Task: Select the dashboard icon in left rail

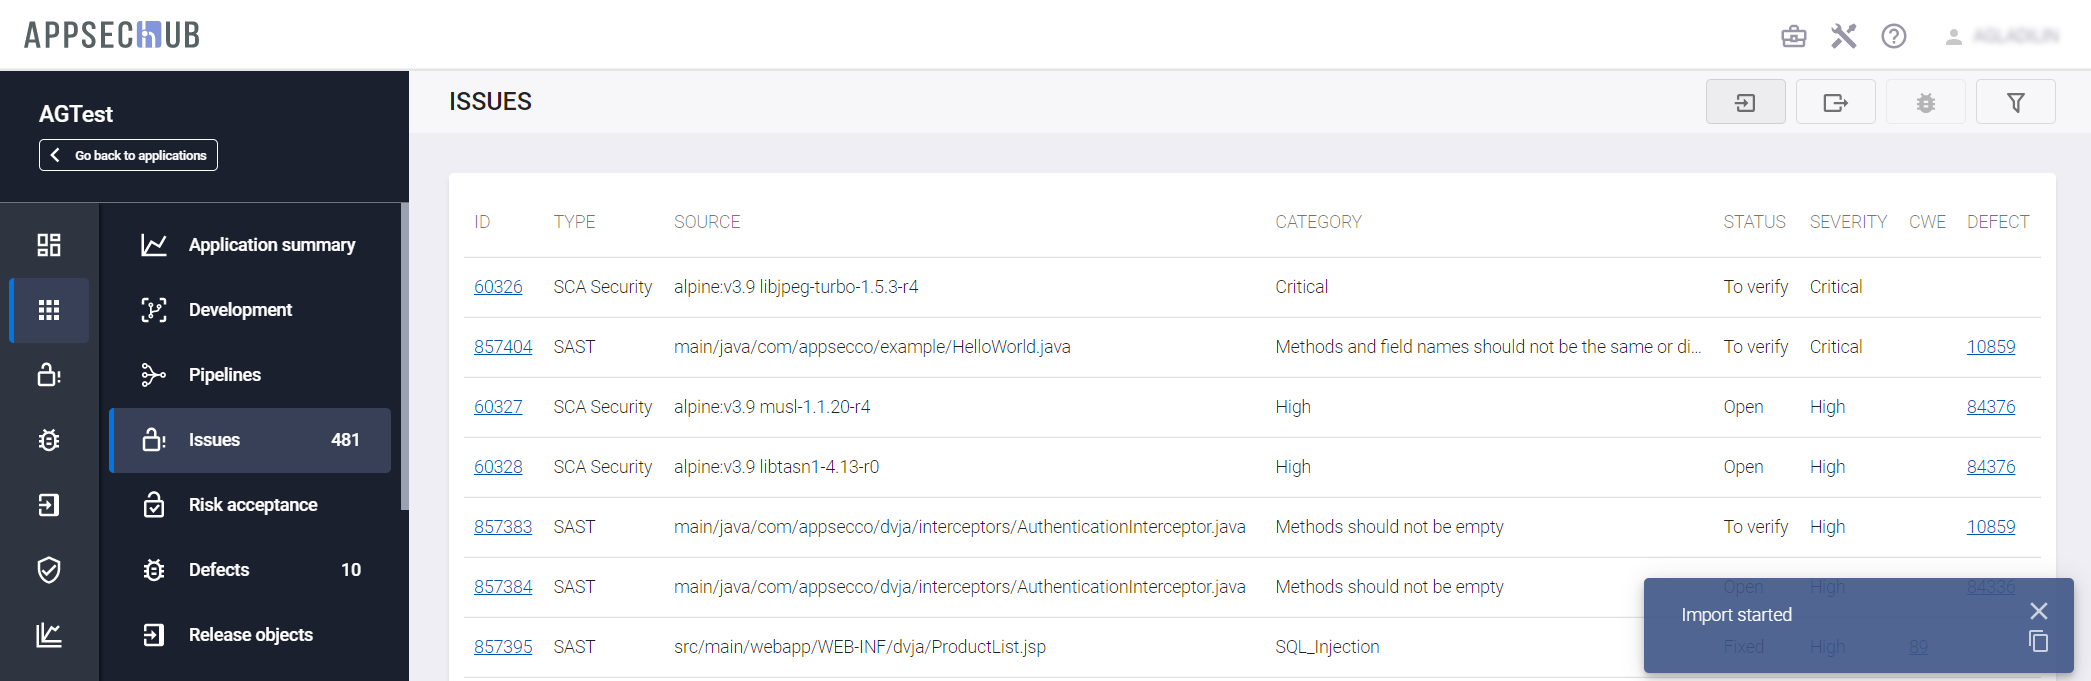Action: tap(49, 245)
